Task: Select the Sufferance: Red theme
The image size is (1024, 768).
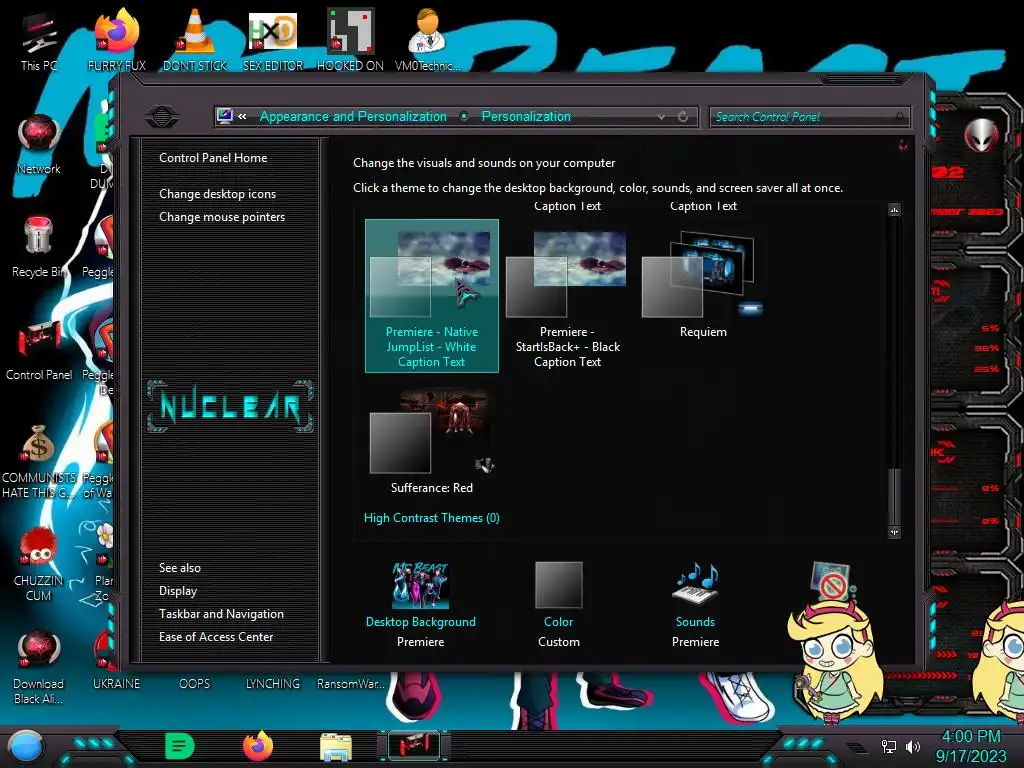Action: click(432, 441)
